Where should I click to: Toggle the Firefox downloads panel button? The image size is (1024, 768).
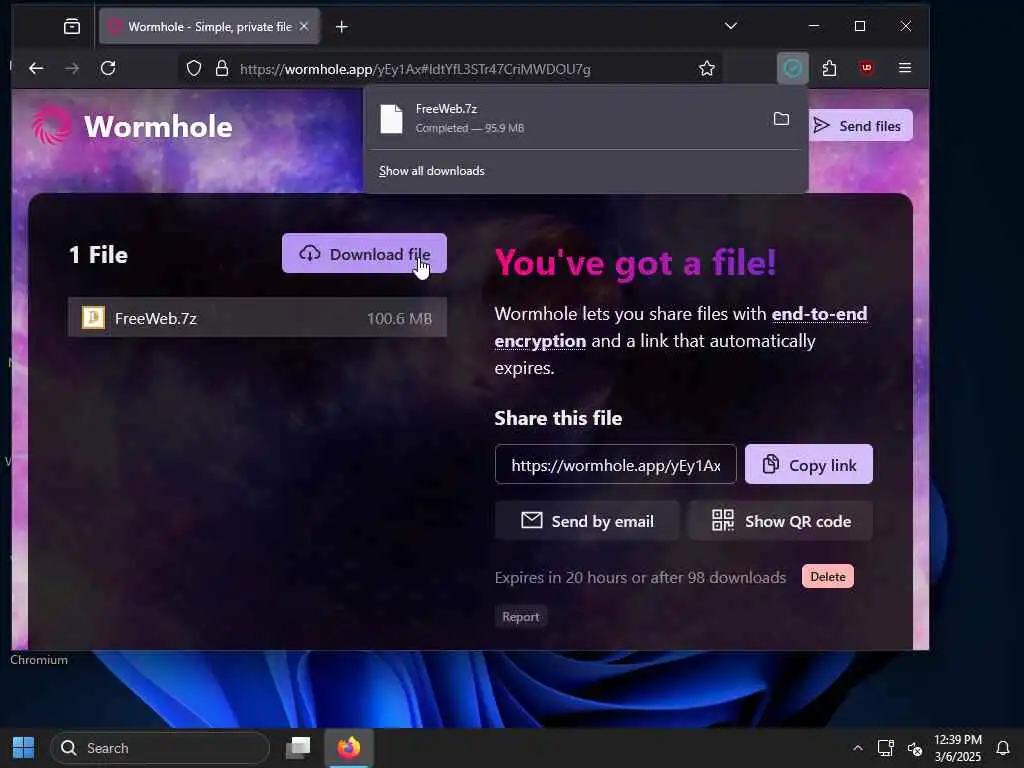[793, 68]
